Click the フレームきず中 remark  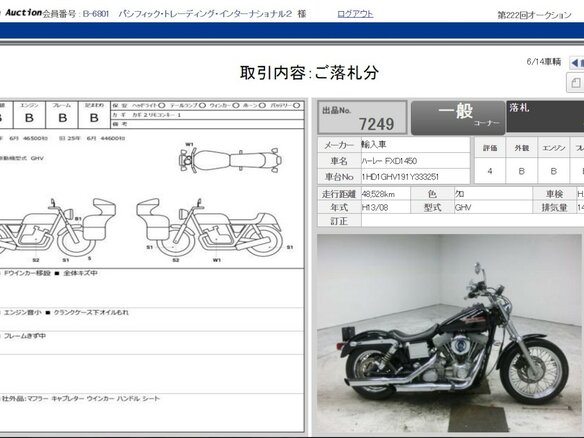[x=25, y=336]
